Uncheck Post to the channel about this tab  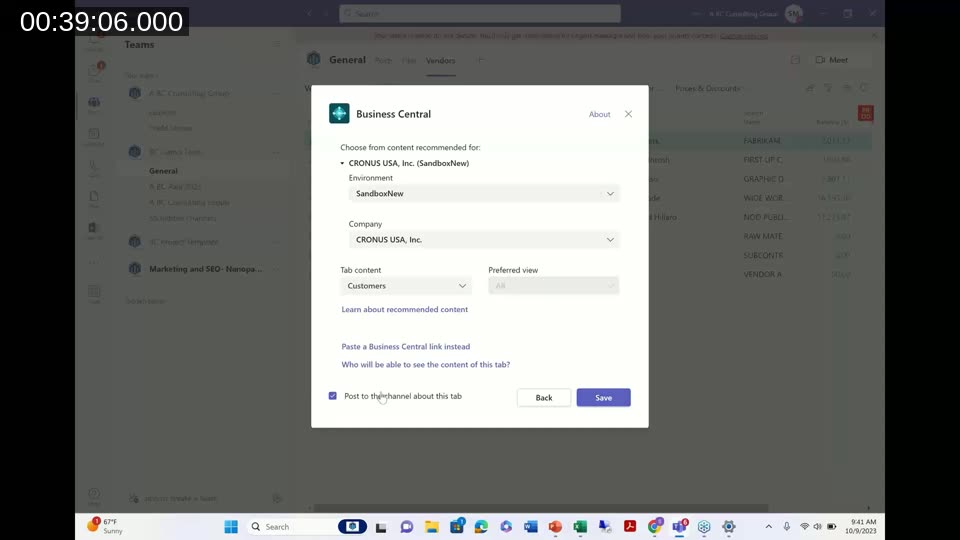[x=332, y=396]
